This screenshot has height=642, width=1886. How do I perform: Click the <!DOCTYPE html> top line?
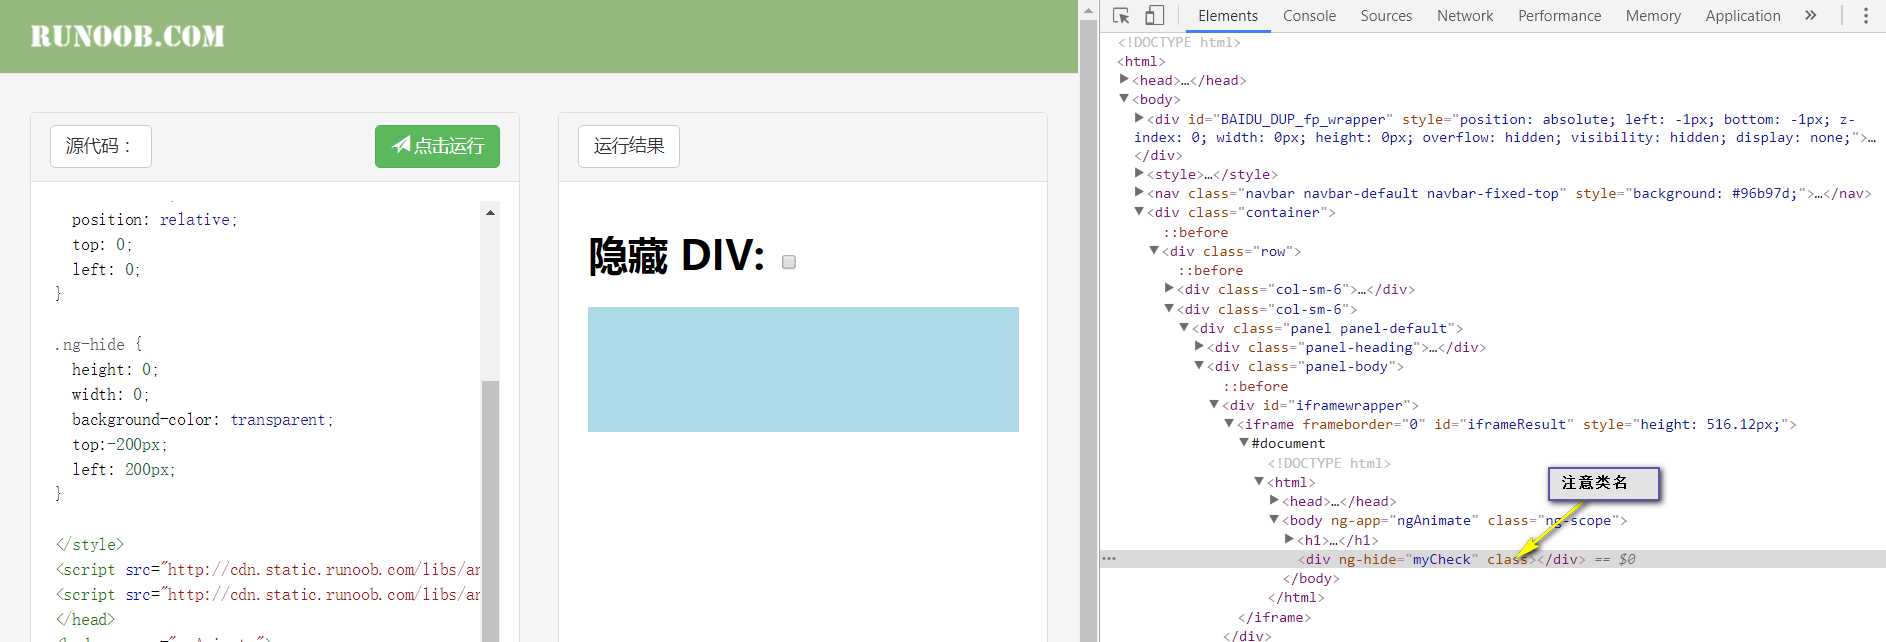click(1178, 42)
